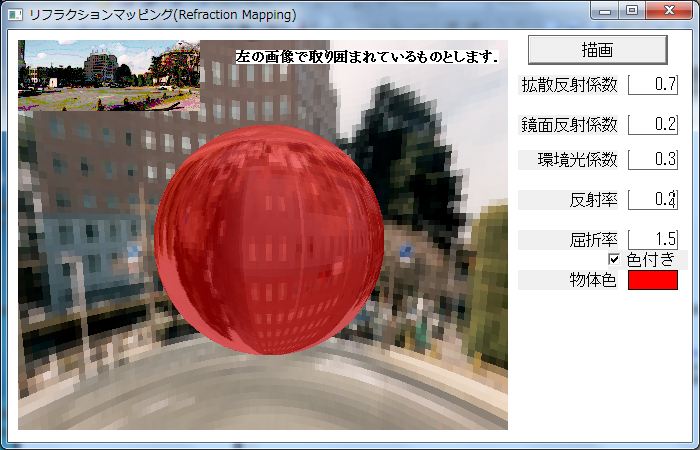Click the 鏡面反射係数 label
This screenshot has width=700, height=450.
[x=568, y=125]
